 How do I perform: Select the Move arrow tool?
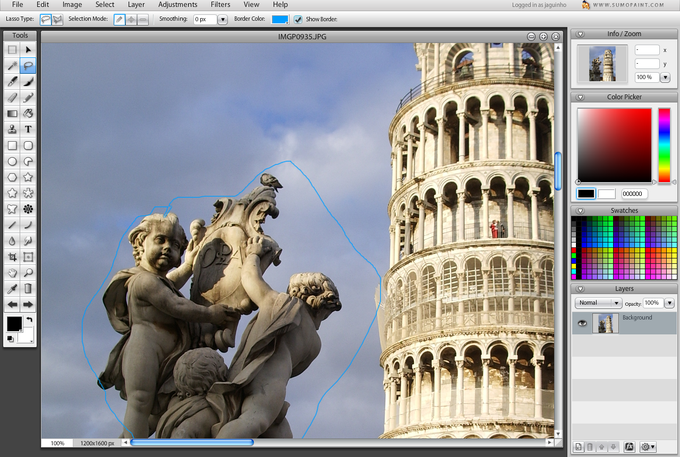[28, 49]
